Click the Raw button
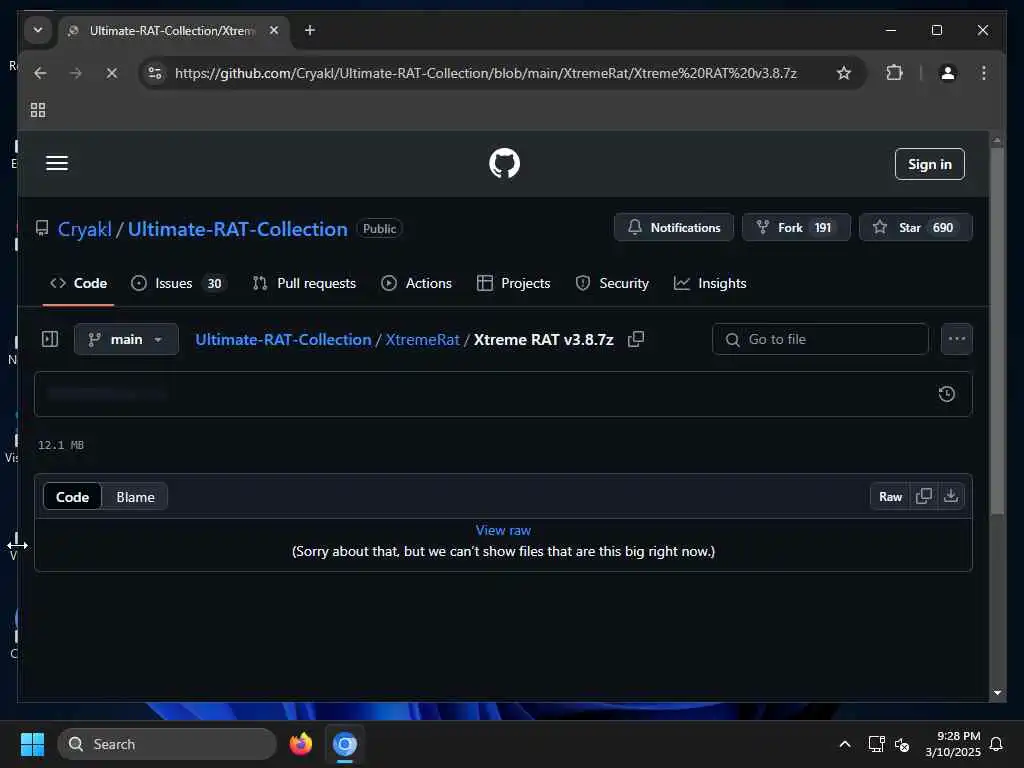This screenshot has width=1024, height=768. click(x=890, y=496)
